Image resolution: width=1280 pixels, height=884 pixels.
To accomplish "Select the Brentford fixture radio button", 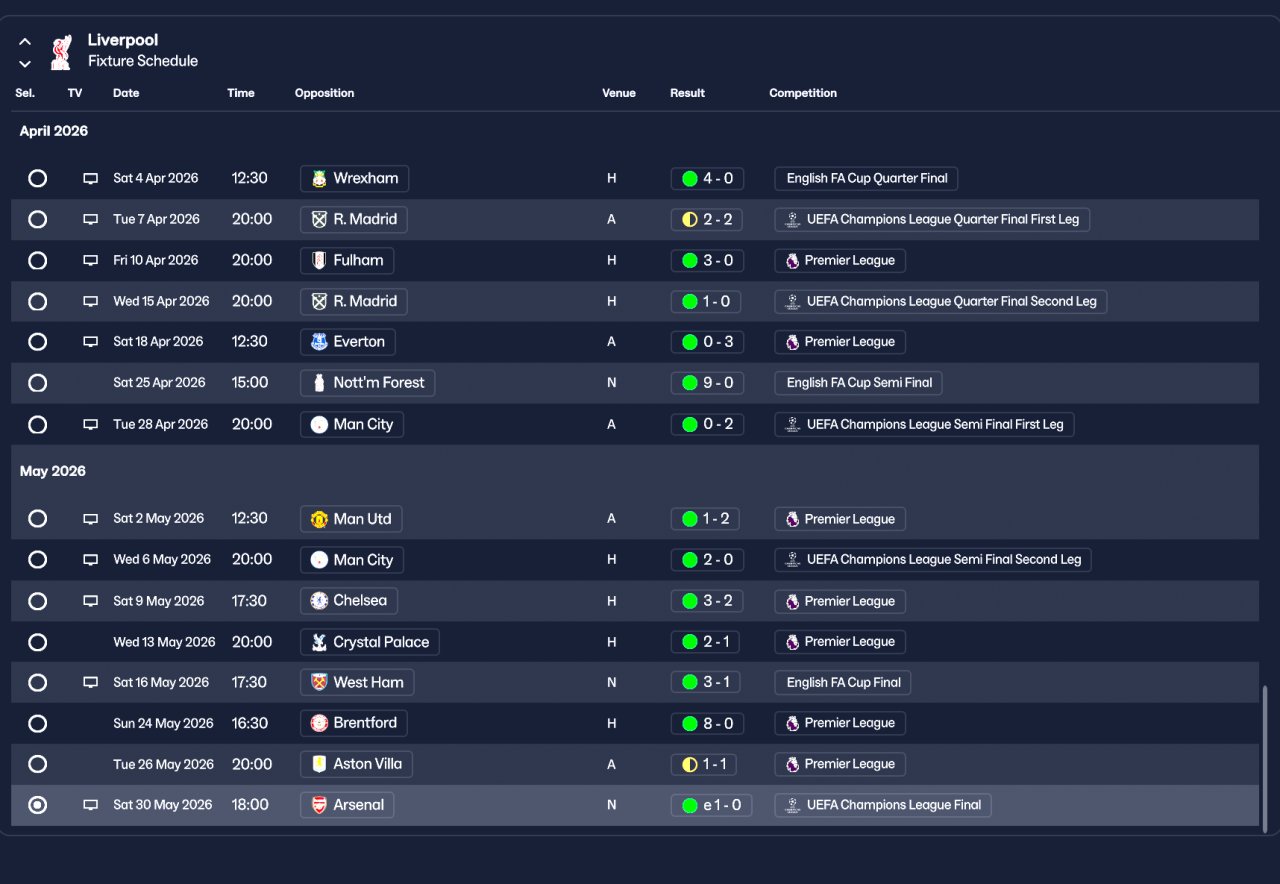I will tap(37, 723).
